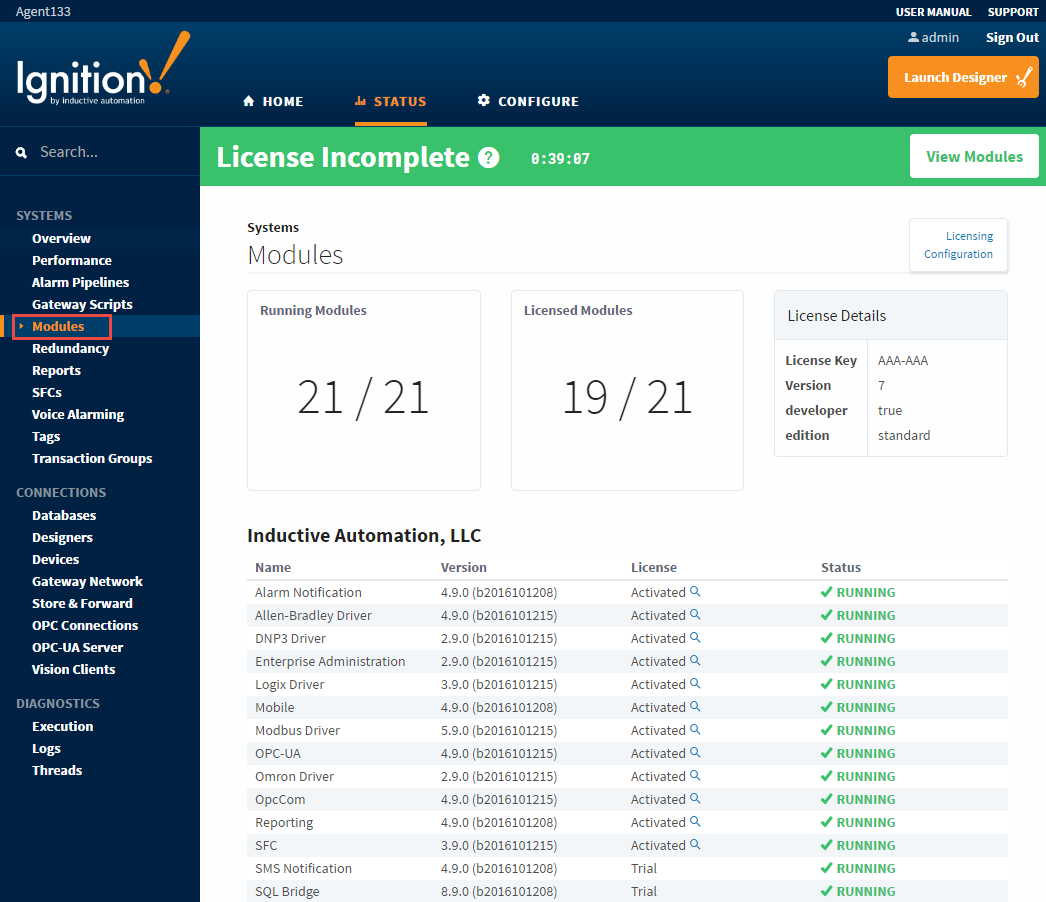This screenshot has height=902, width=1046.
Task: Click the magnifier beside Alarm Notification's Activated license
Action: pos(696,592)
